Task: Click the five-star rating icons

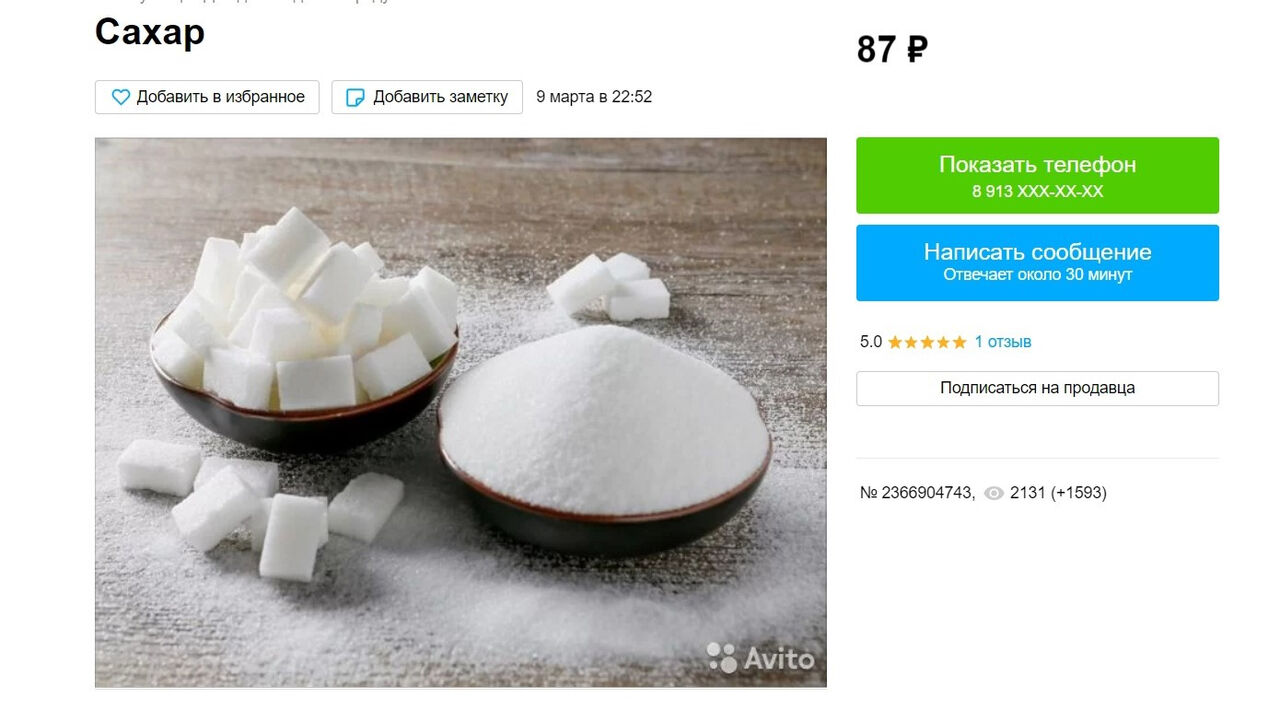Action: [x=927, y=342]
